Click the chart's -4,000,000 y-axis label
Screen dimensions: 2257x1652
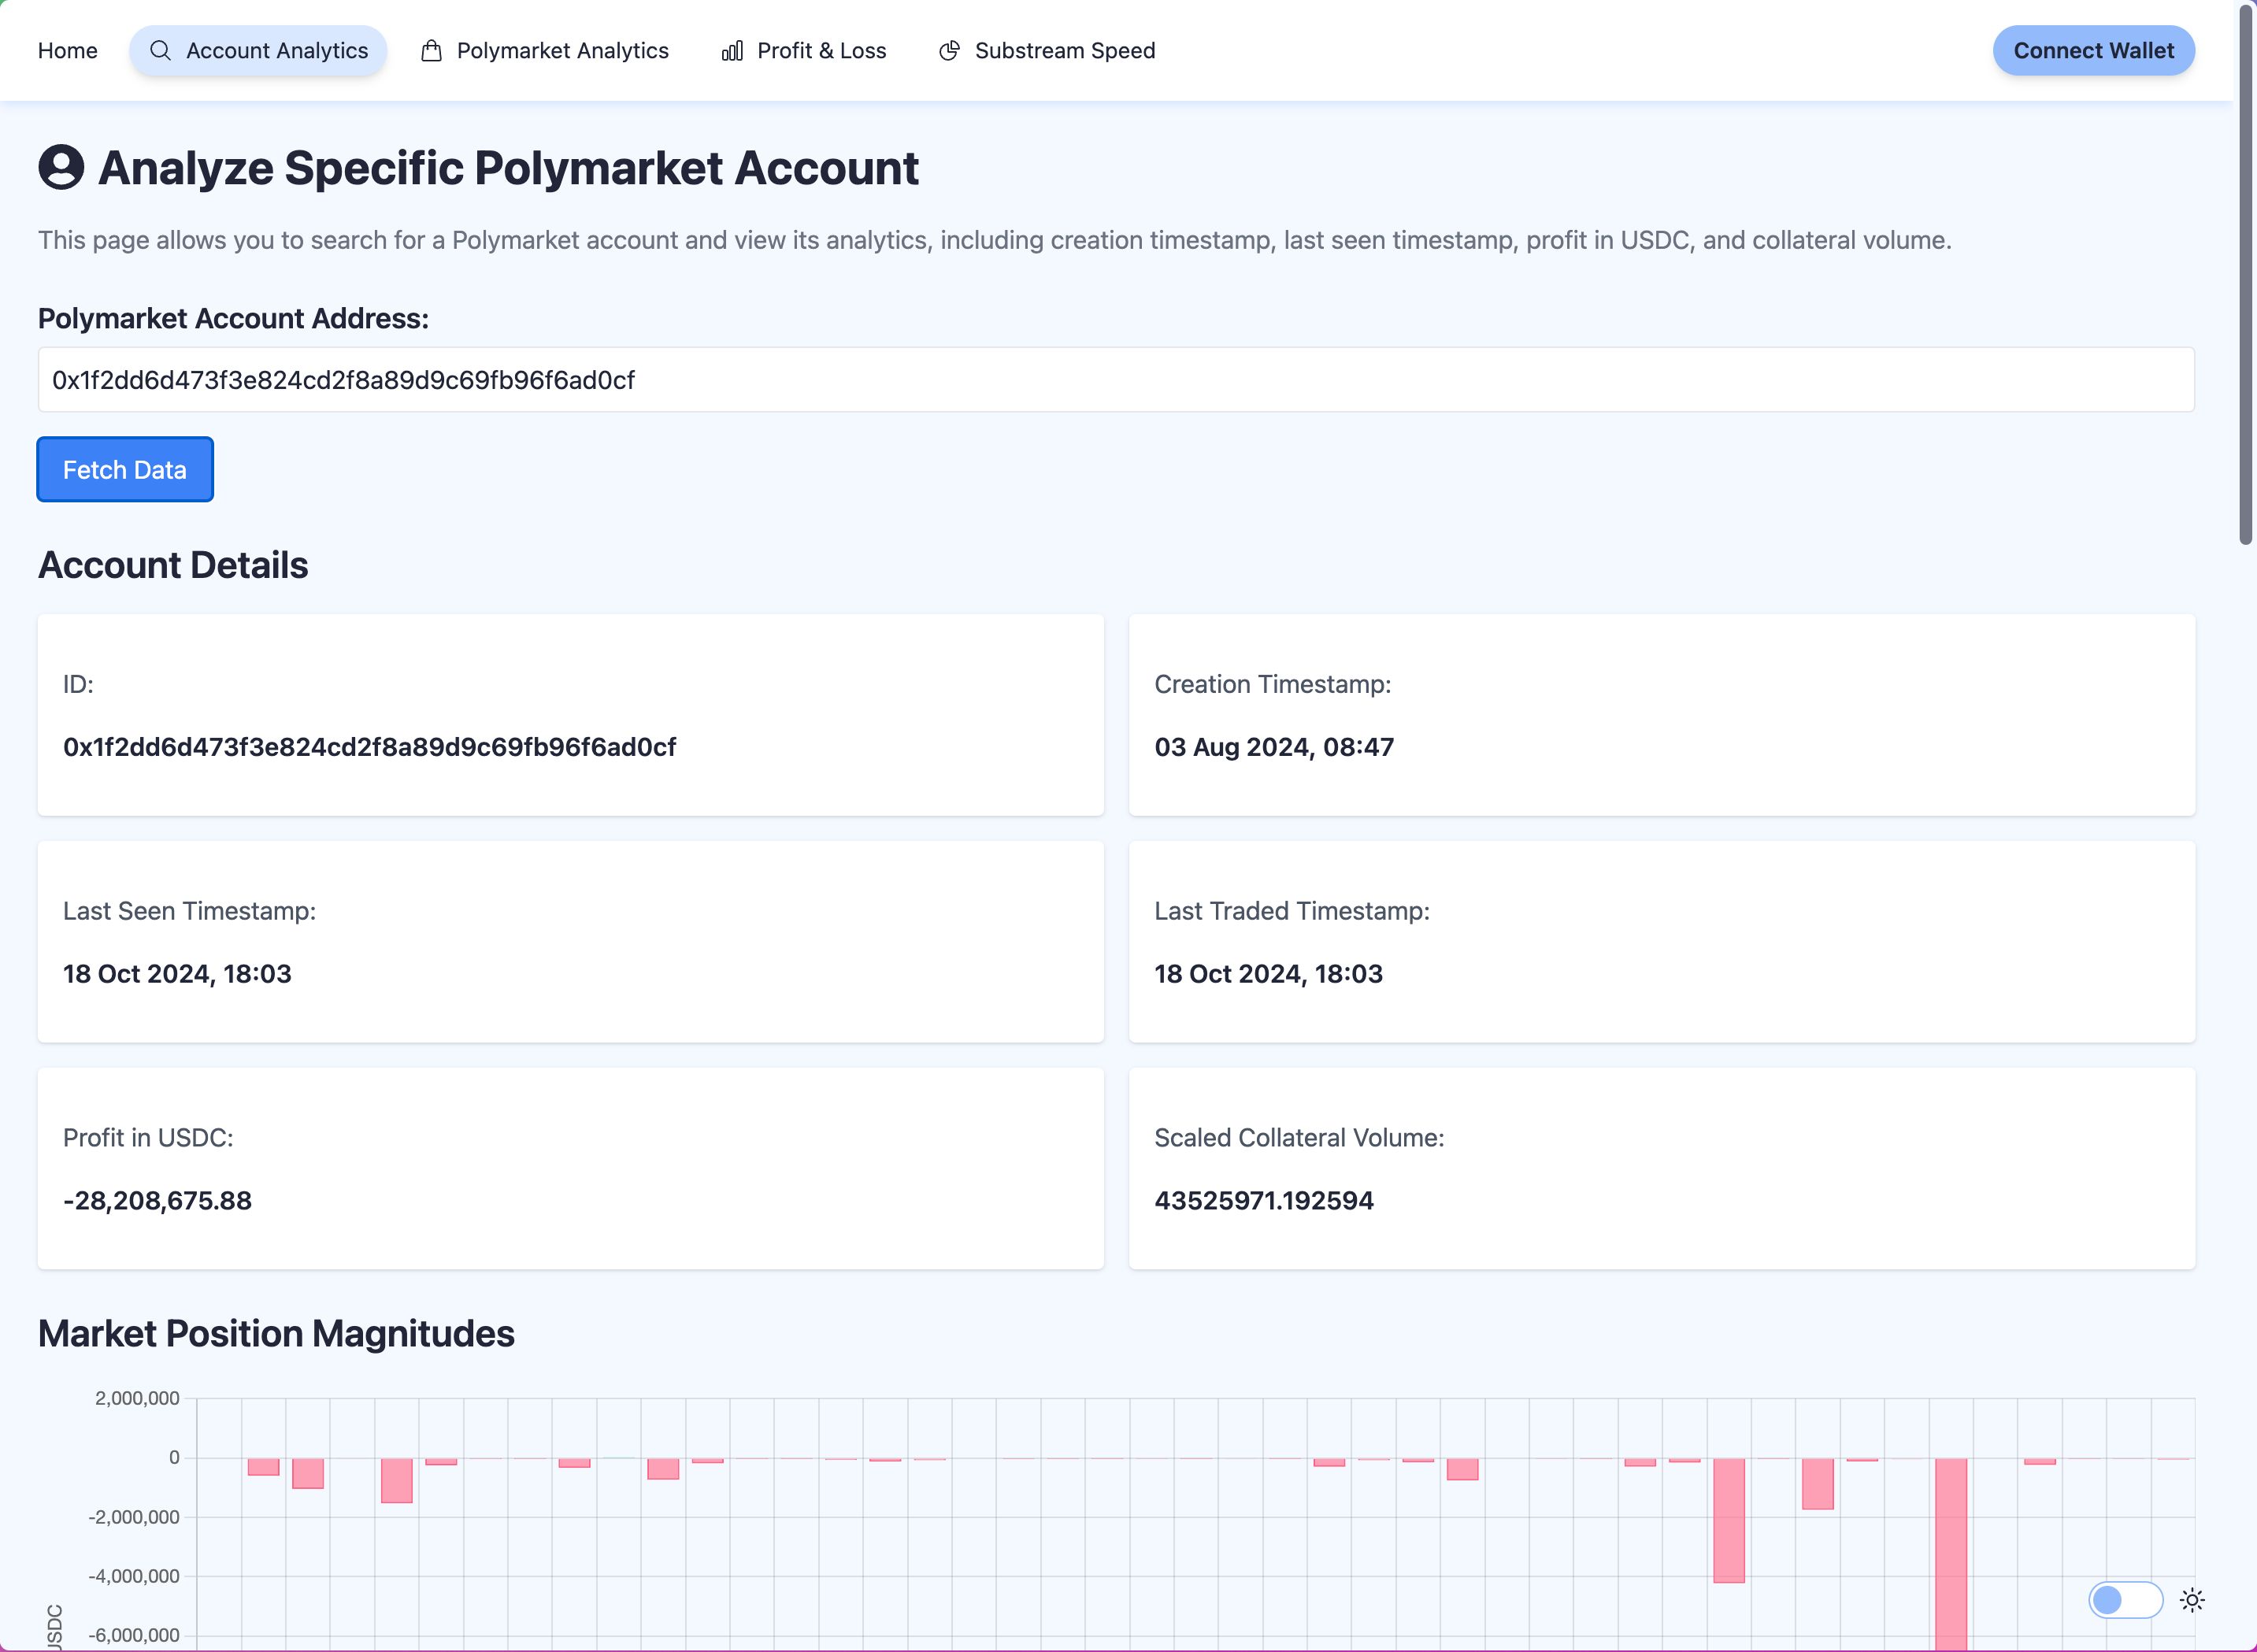pyautogui.click(x=134, y=1576)
